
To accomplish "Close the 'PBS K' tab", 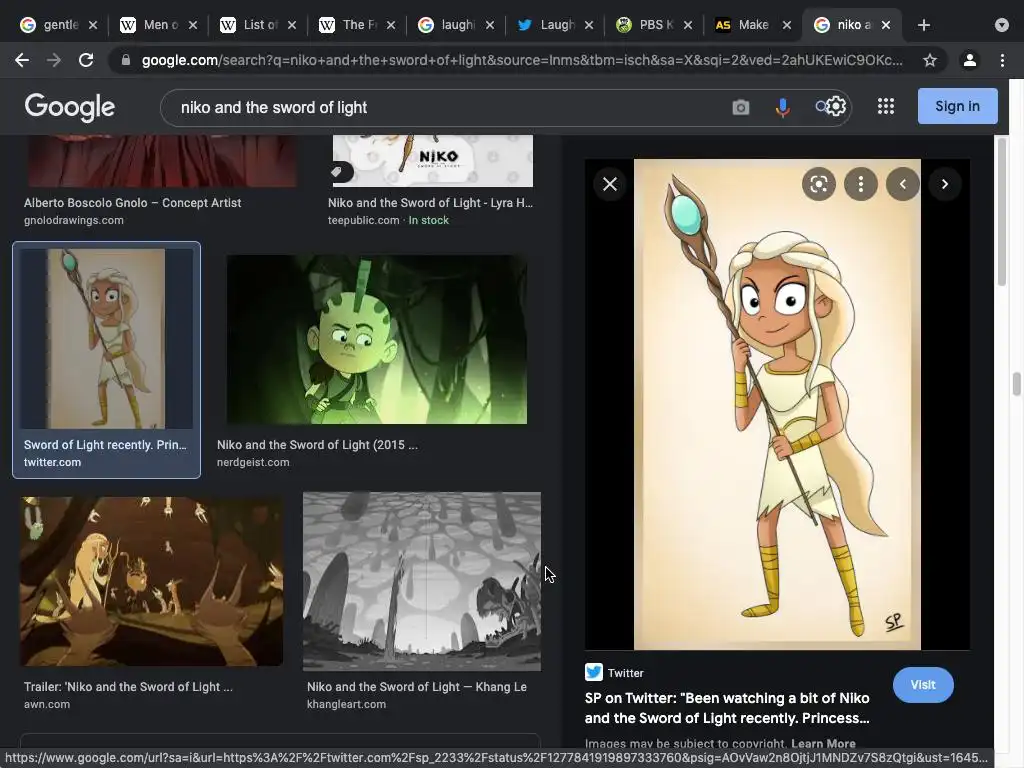I will [x=688, y=25].
